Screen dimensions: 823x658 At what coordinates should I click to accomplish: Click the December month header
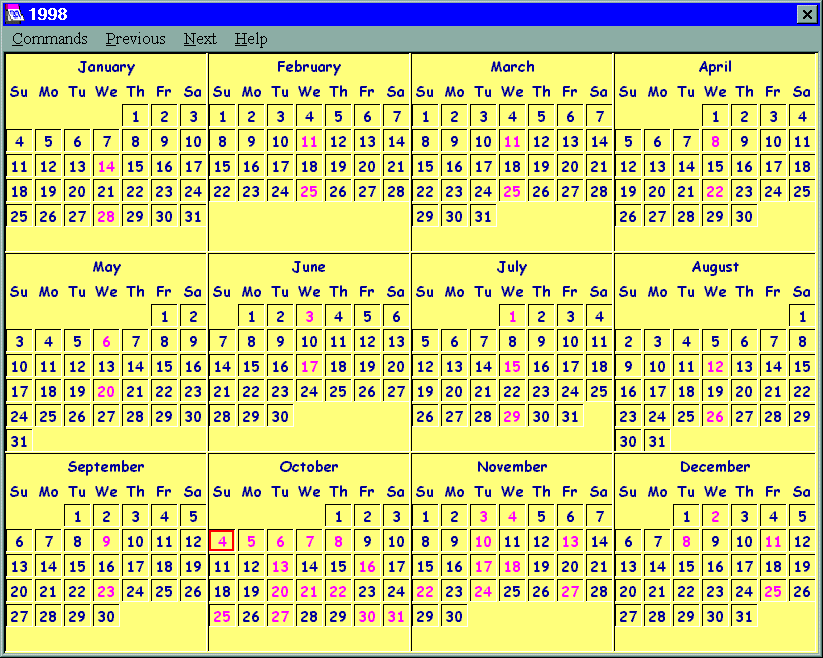[715, 467]
